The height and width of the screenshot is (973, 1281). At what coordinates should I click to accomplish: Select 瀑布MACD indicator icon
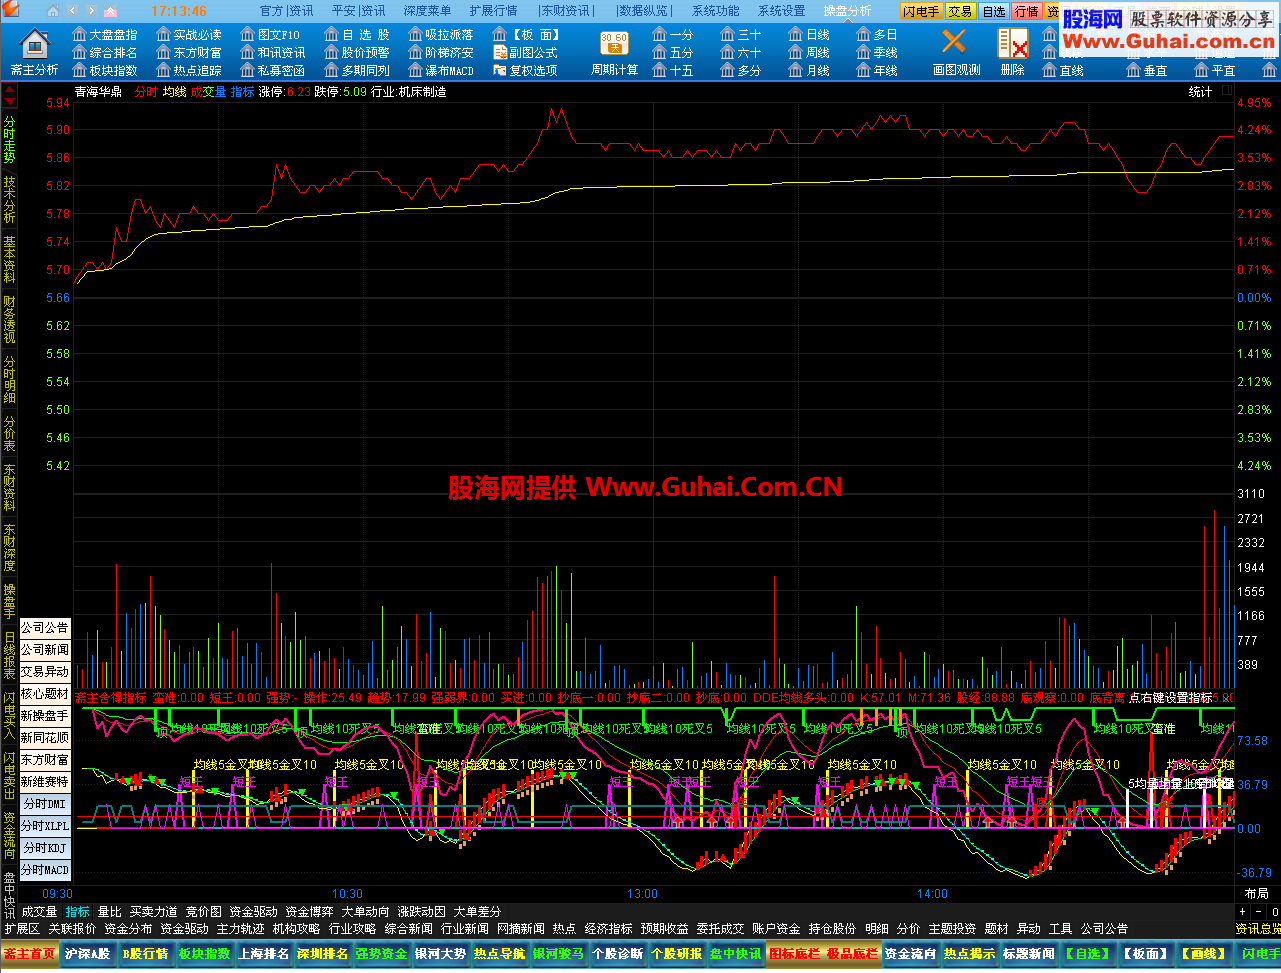pyautogui.click(x=441, y=70)
